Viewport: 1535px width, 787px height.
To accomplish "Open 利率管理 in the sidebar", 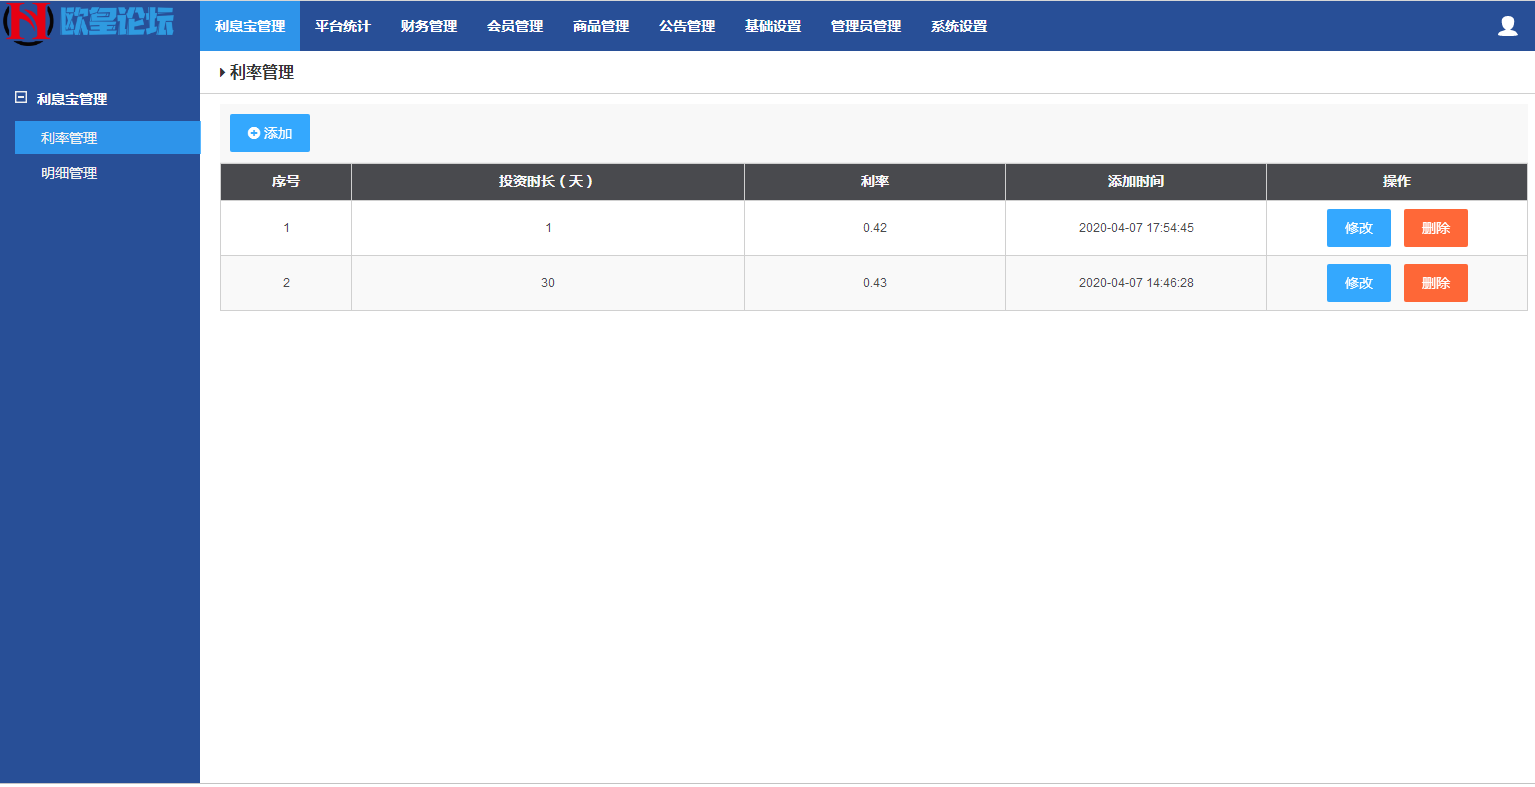I will coord(69,138).
